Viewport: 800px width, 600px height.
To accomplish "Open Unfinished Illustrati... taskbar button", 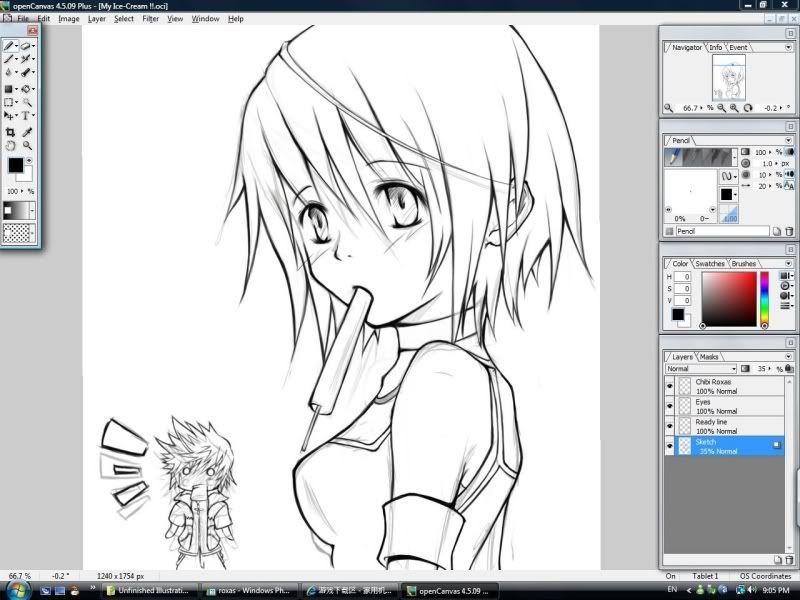I will click(151, 590).
